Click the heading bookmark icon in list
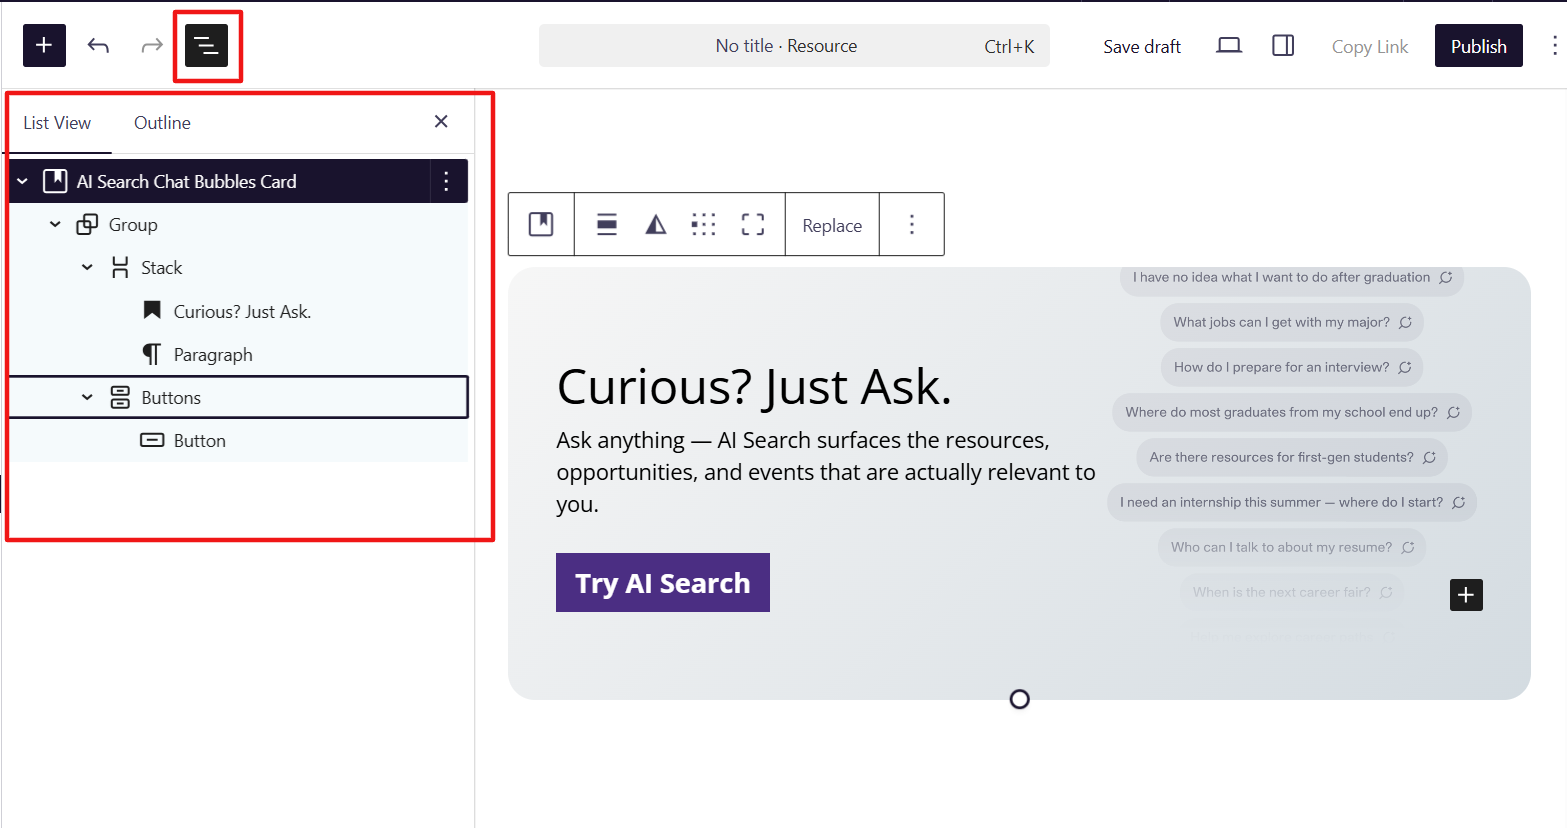 [152, 310]
